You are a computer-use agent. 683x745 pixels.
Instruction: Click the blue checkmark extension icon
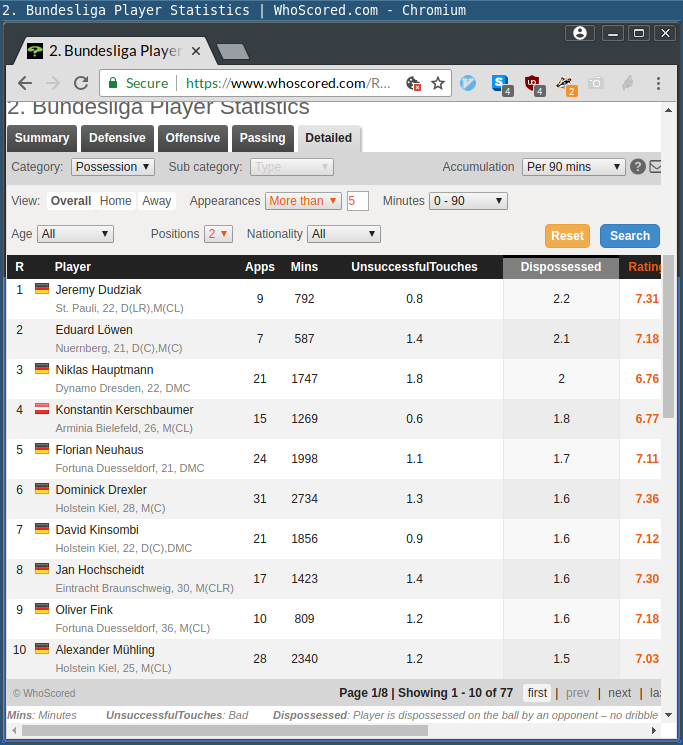pos(468,83)
